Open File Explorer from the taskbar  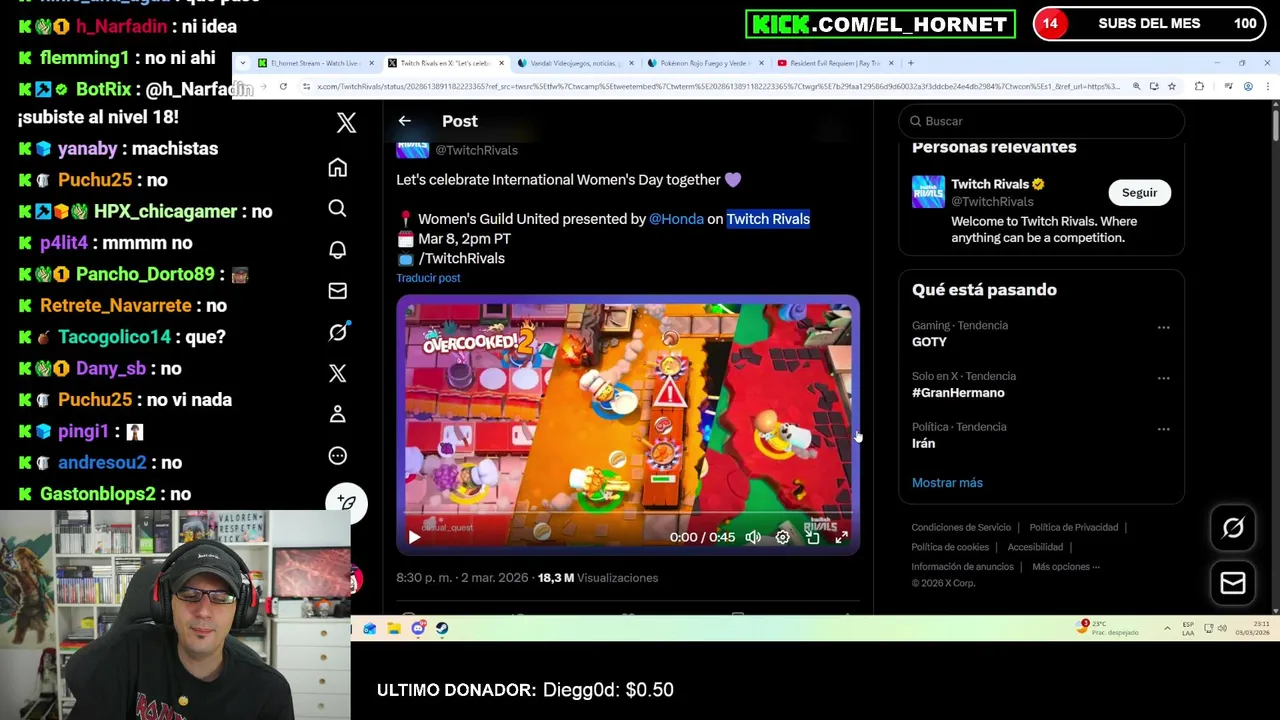coord(394,629)
